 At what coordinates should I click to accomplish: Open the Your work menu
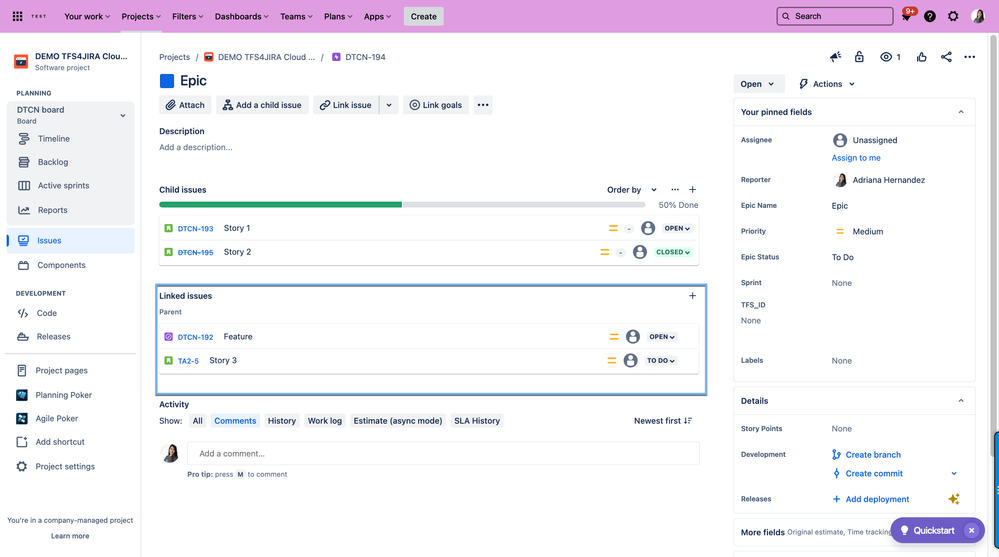click(x=87, y=17)
